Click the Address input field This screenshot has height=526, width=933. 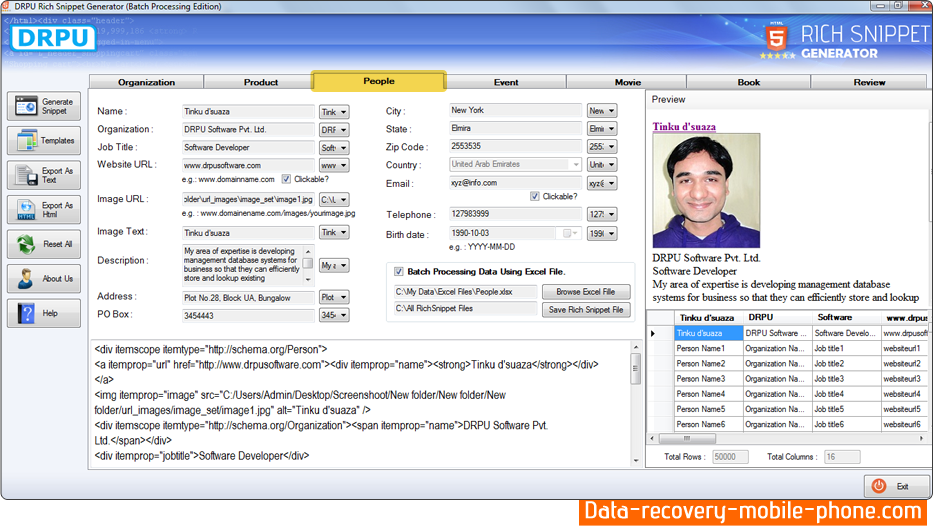point(248,298)
